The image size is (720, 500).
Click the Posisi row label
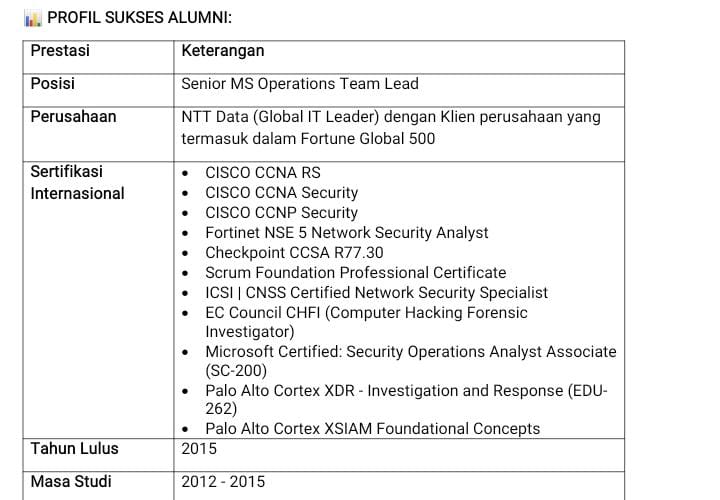(x=52, y=84)
